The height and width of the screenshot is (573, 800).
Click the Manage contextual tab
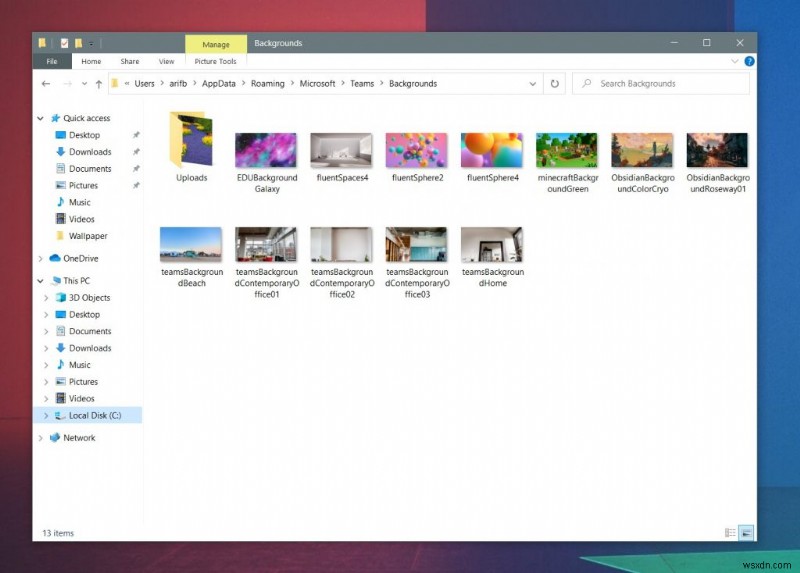coord(216,44)
